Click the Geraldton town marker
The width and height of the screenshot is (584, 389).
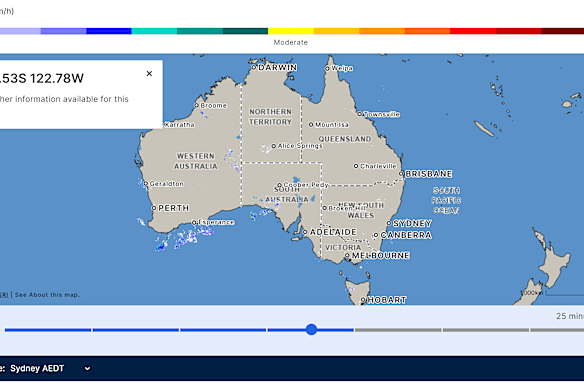click(x=146, y=183)
